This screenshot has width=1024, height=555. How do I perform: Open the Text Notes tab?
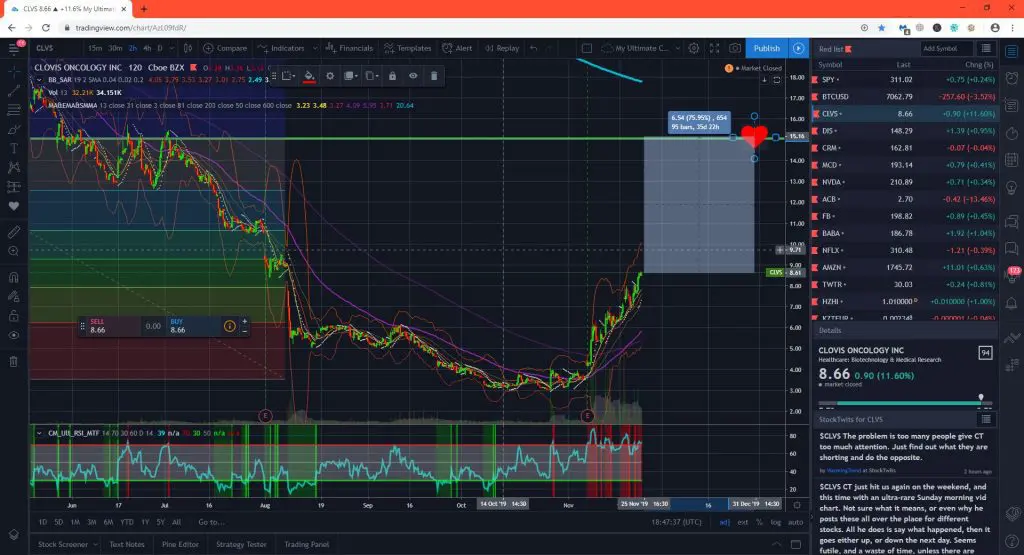pyautogui.click(x=127, y=545)
